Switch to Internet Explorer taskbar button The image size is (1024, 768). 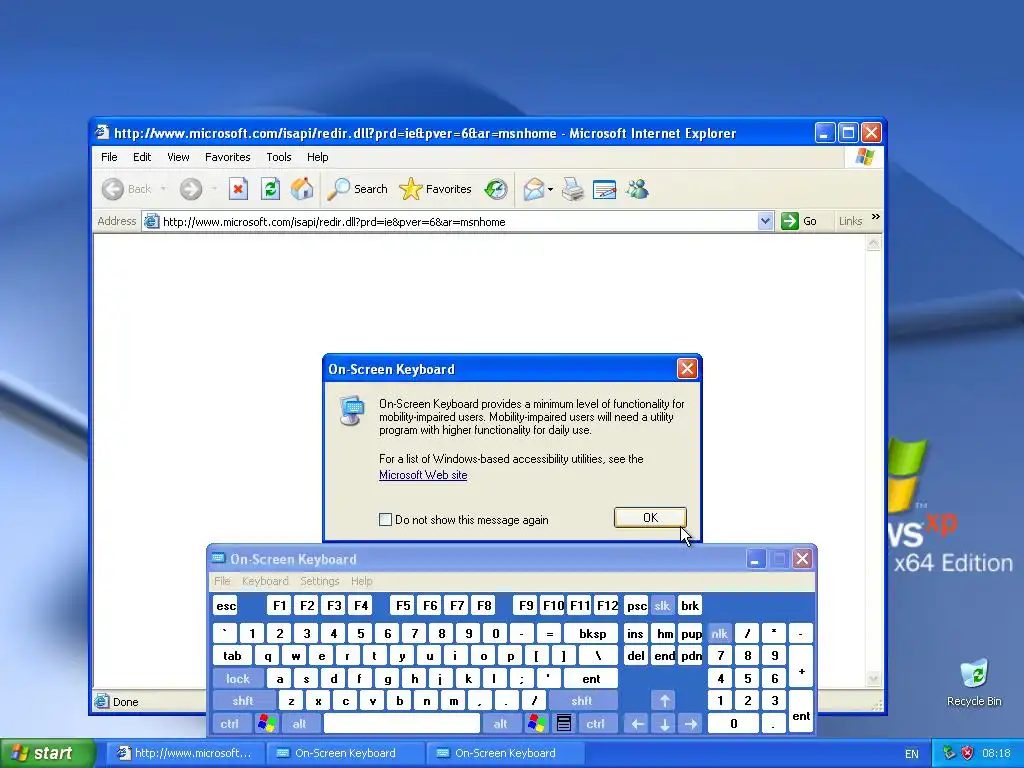185,753
